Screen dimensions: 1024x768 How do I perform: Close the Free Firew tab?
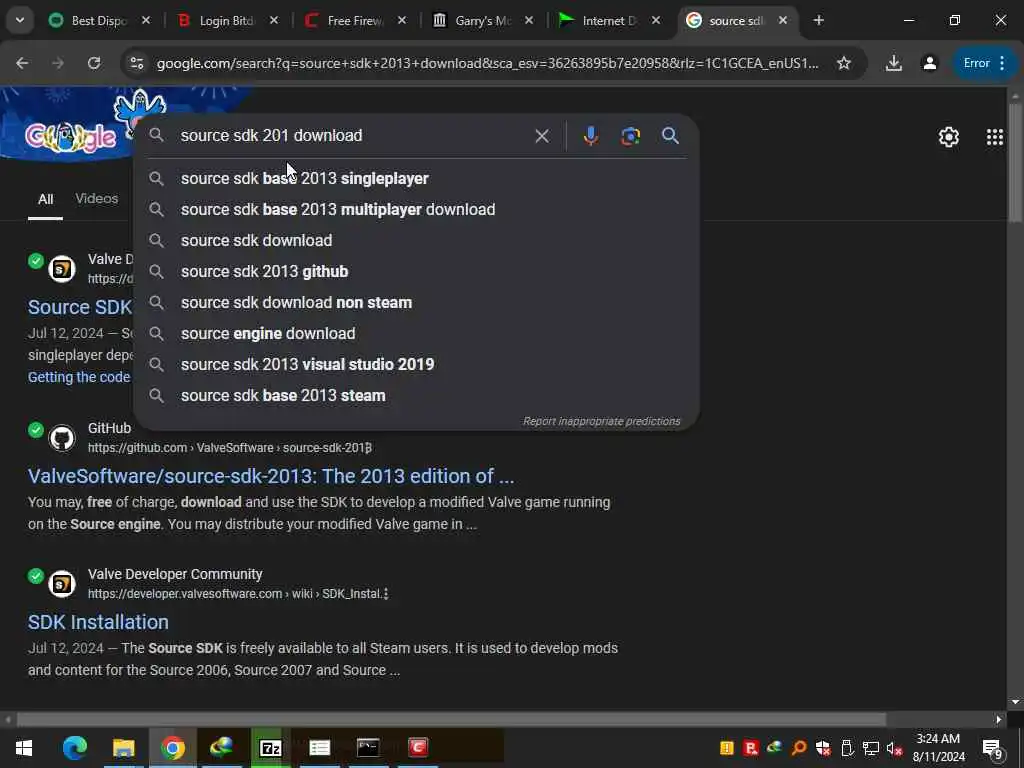point(402,21)
